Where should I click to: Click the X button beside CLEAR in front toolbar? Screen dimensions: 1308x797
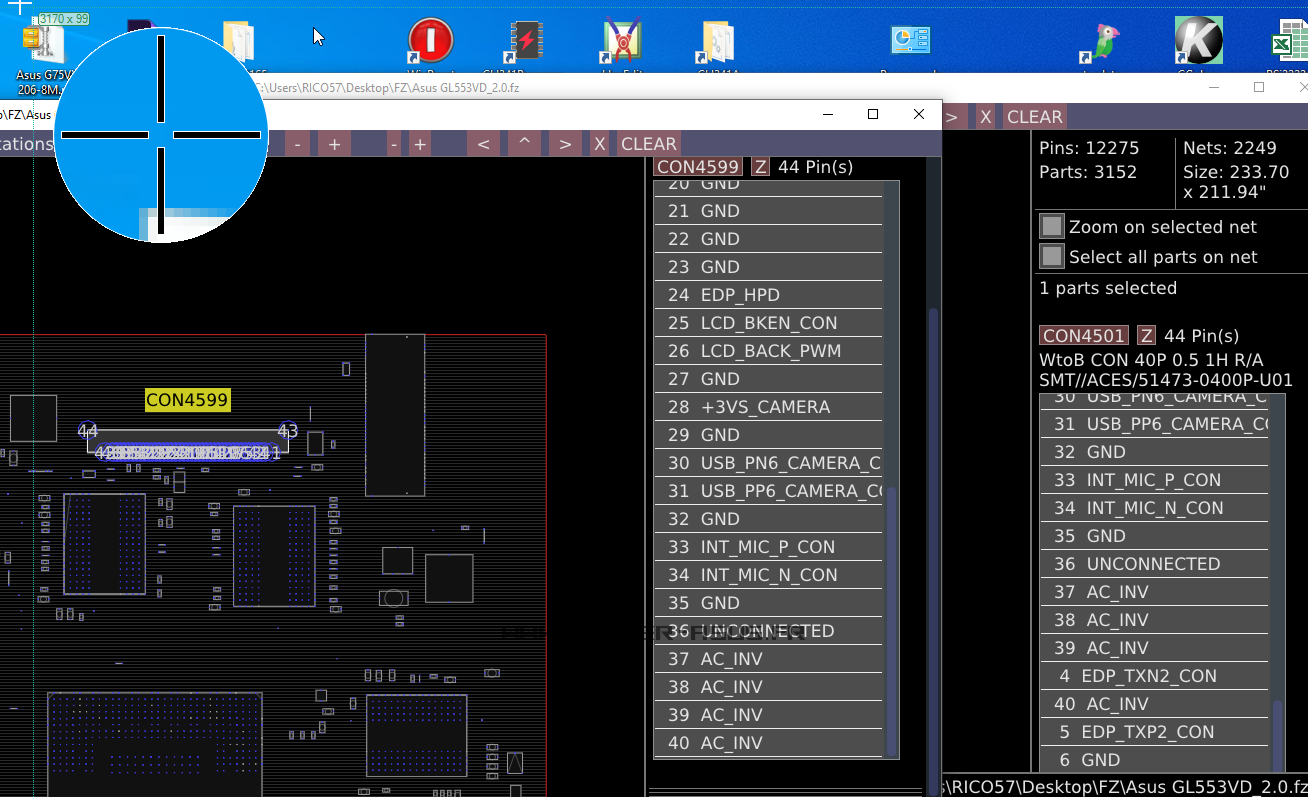[x=599, y=144]
